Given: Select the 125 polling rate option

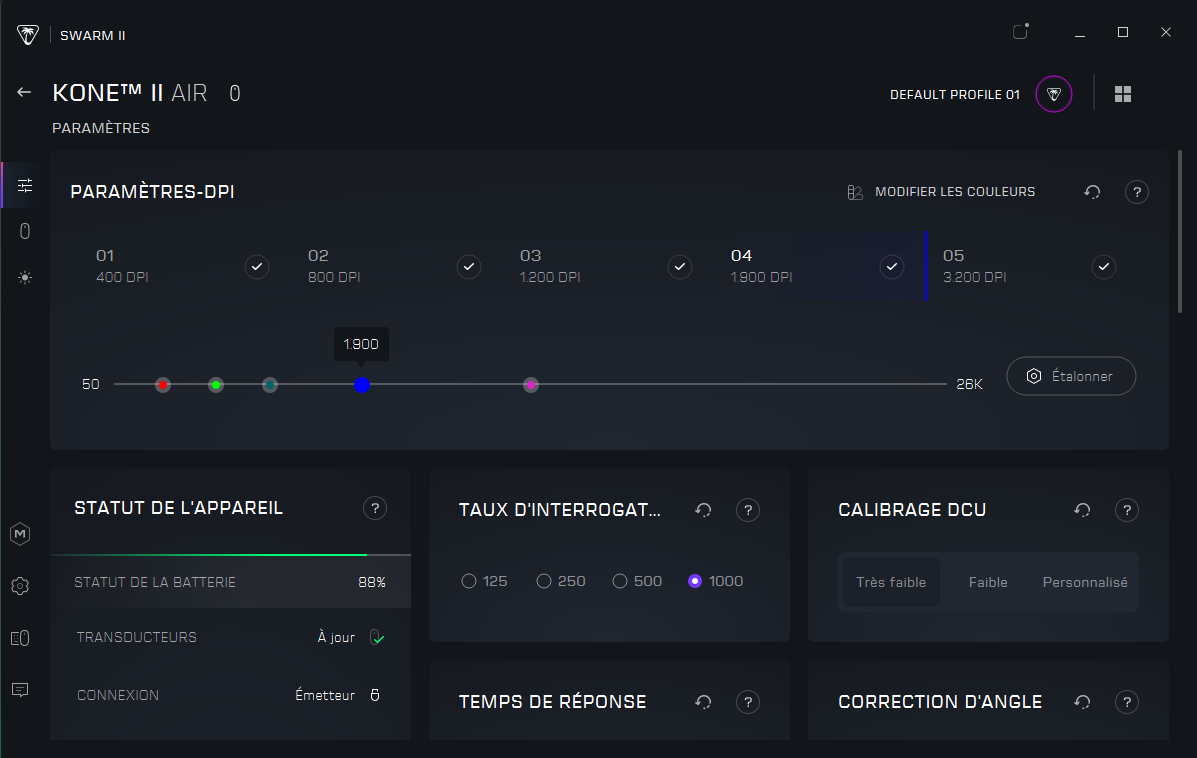Looking at the screenshot, I should (469, 581).
